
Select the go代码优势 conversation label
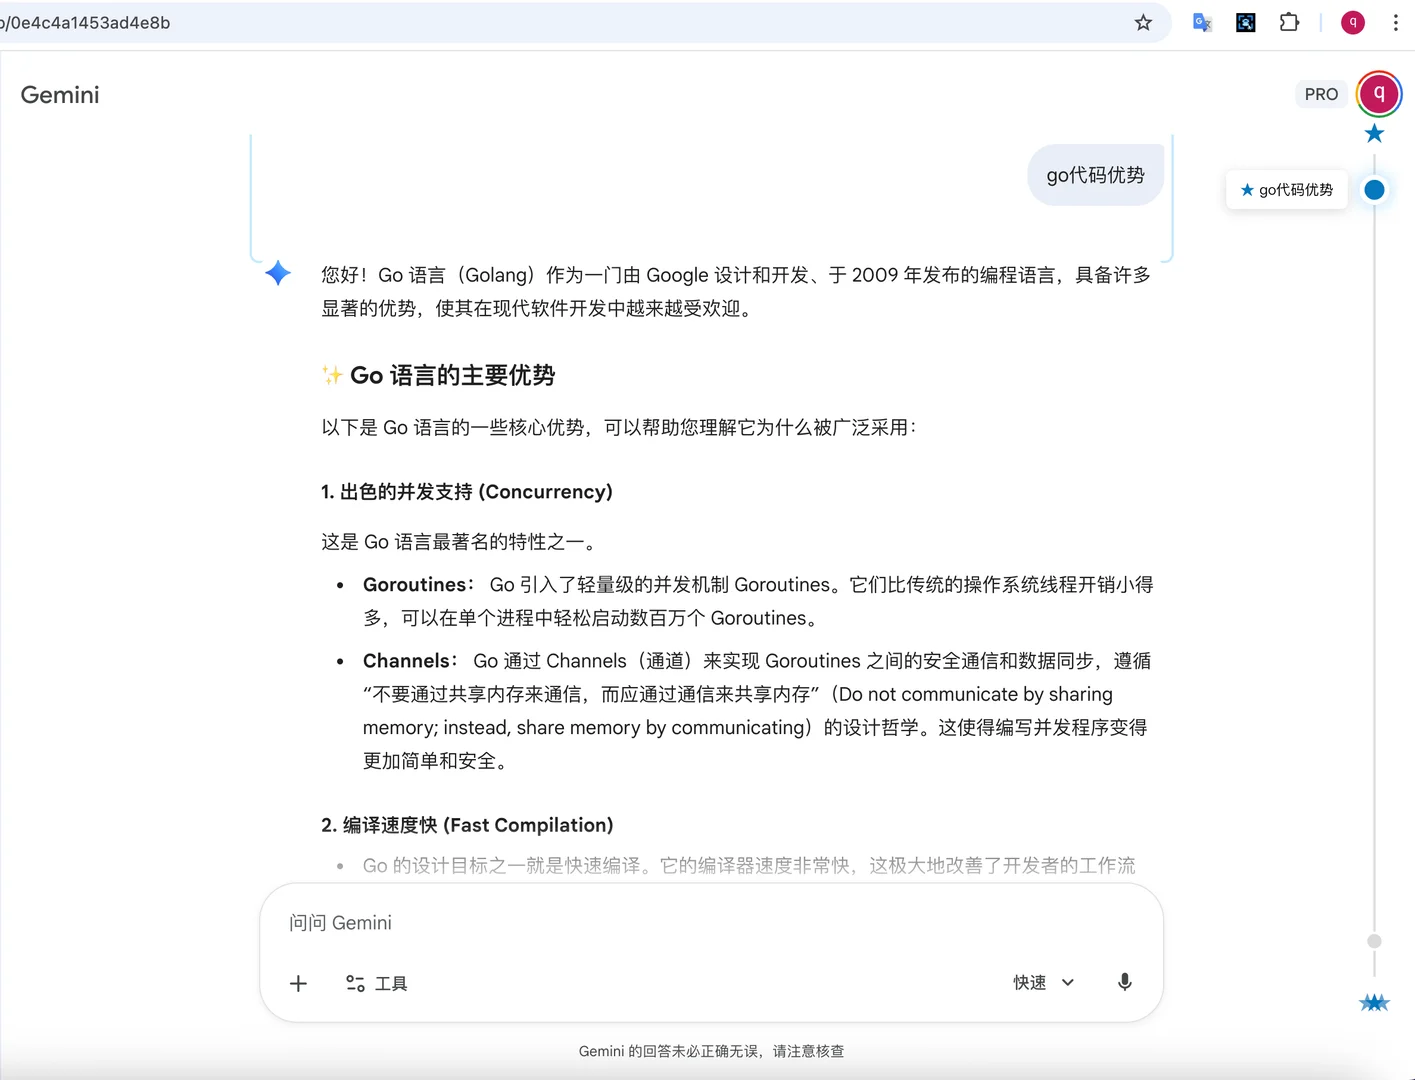click(x=1295, y=190)
